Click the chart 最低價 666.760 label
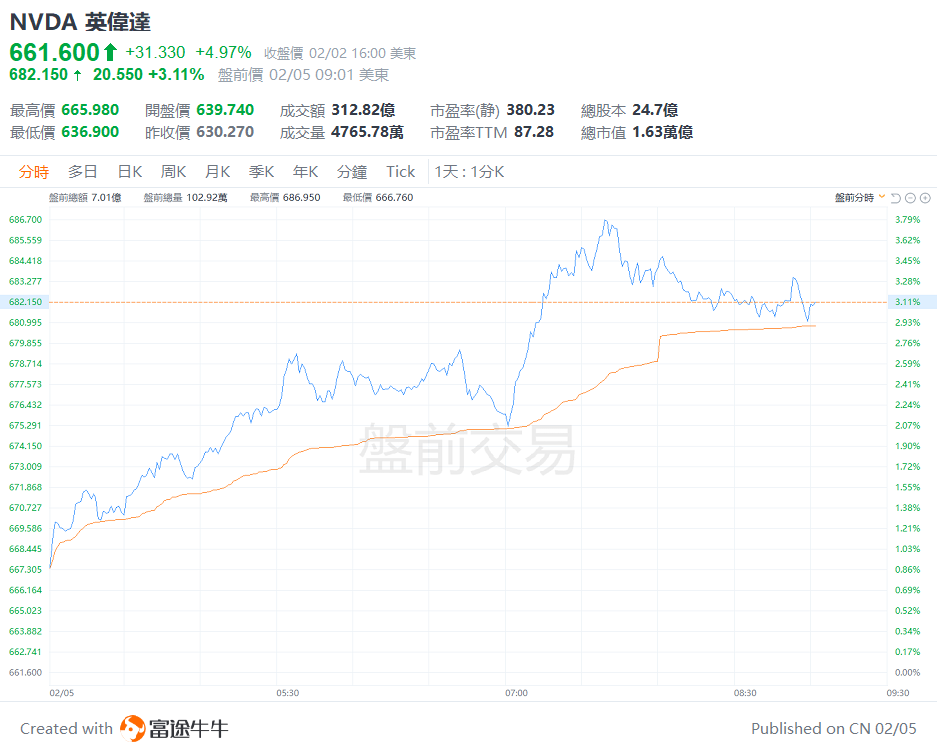The image size is (937, 755). [378, 197]
